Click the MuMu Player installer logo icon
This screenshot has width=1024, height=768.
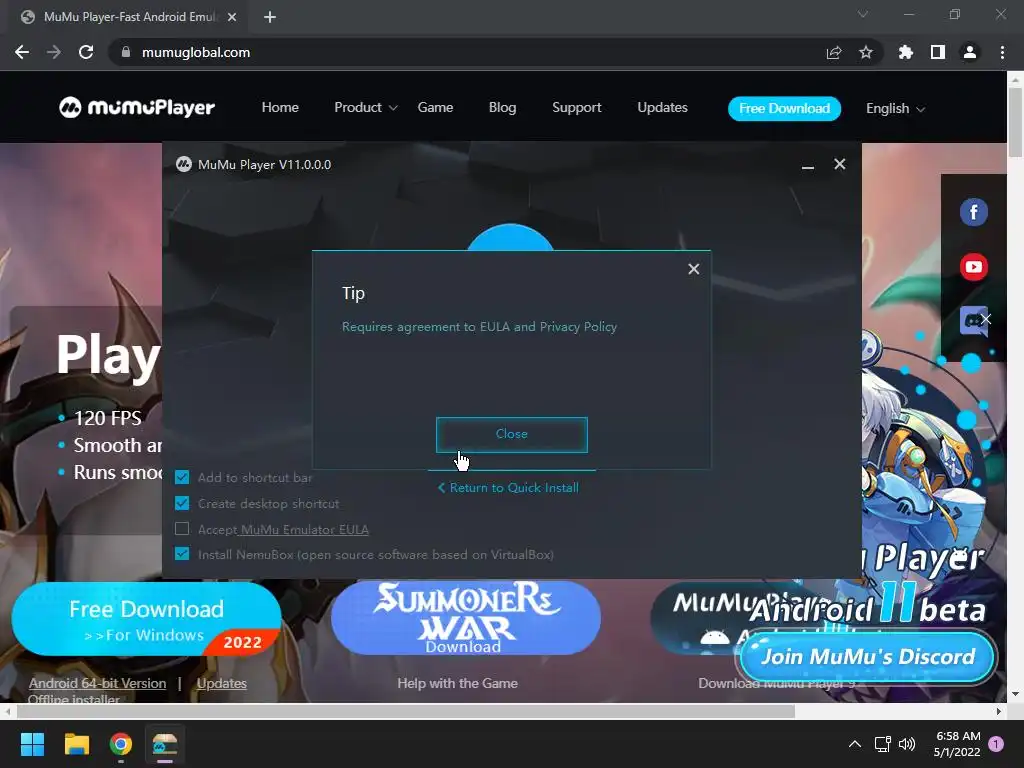click(184, 165)
